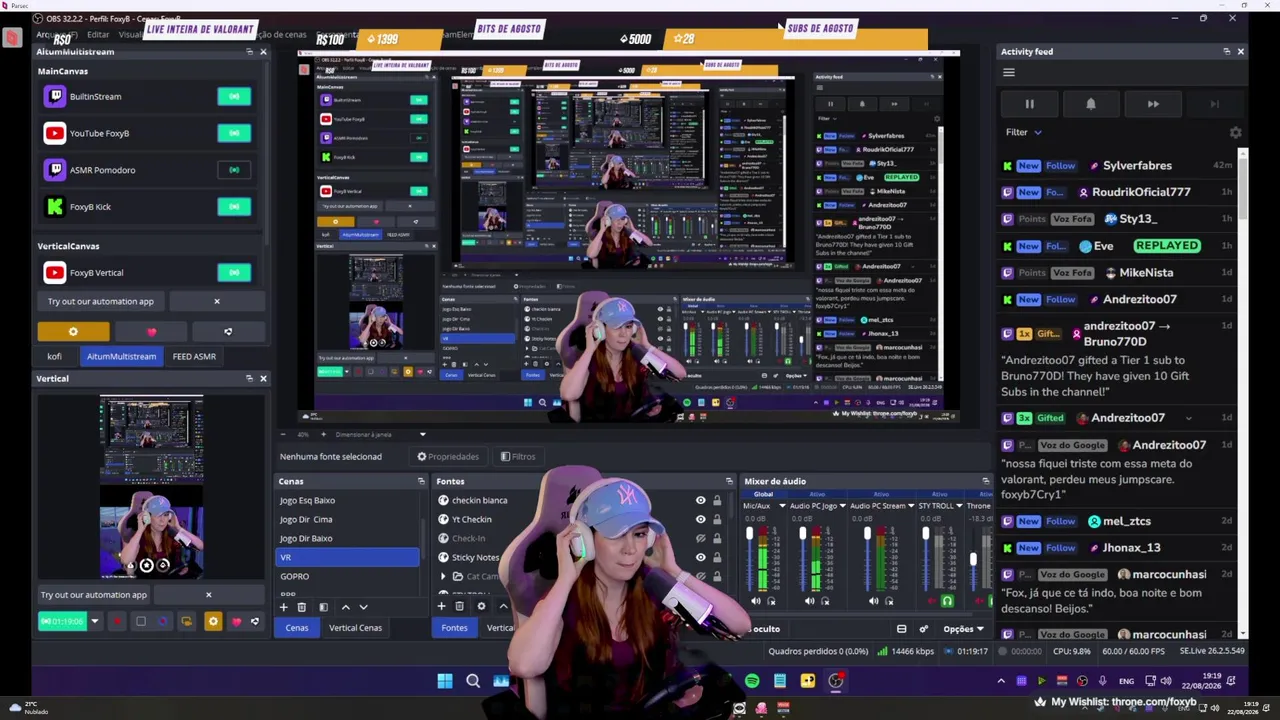Image resolution: width=1280 pixels, height=720 pixels.
Task: Skip current alert in Activity feed
Action: pos(1153,104)
